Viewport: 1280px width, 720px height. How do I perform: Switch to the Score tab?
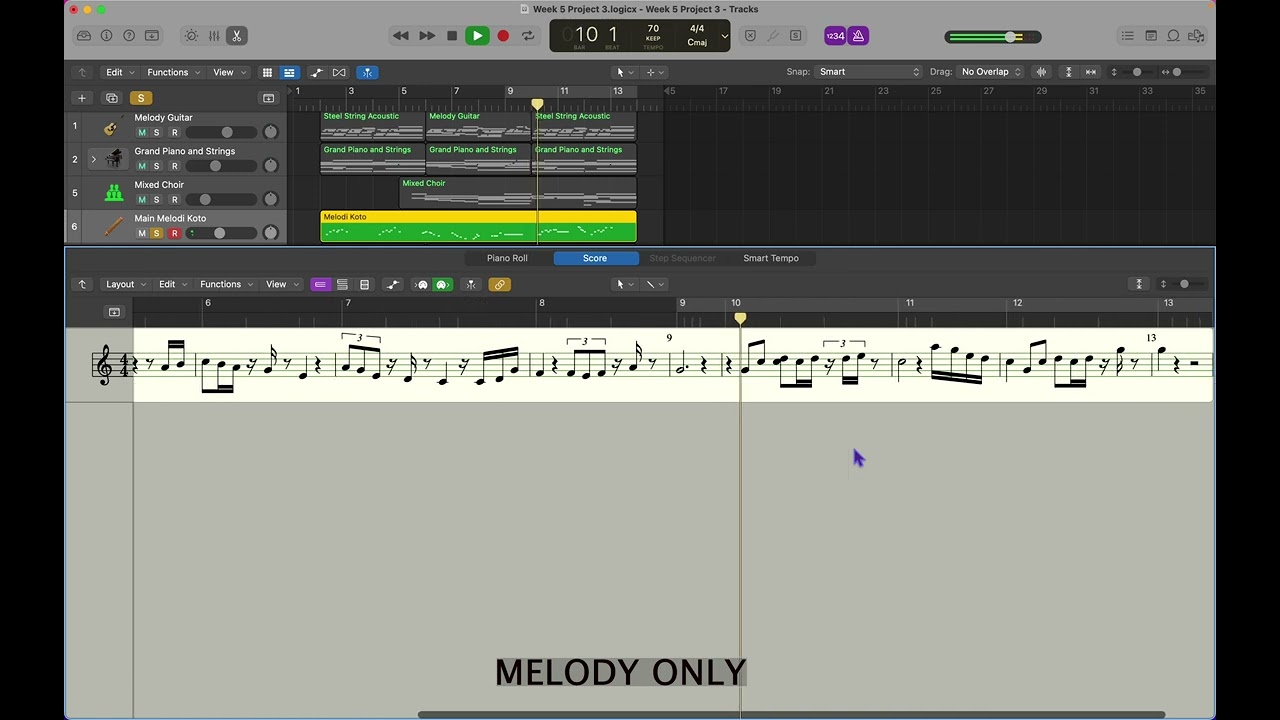pyautogui.click(x=595, y=258)
